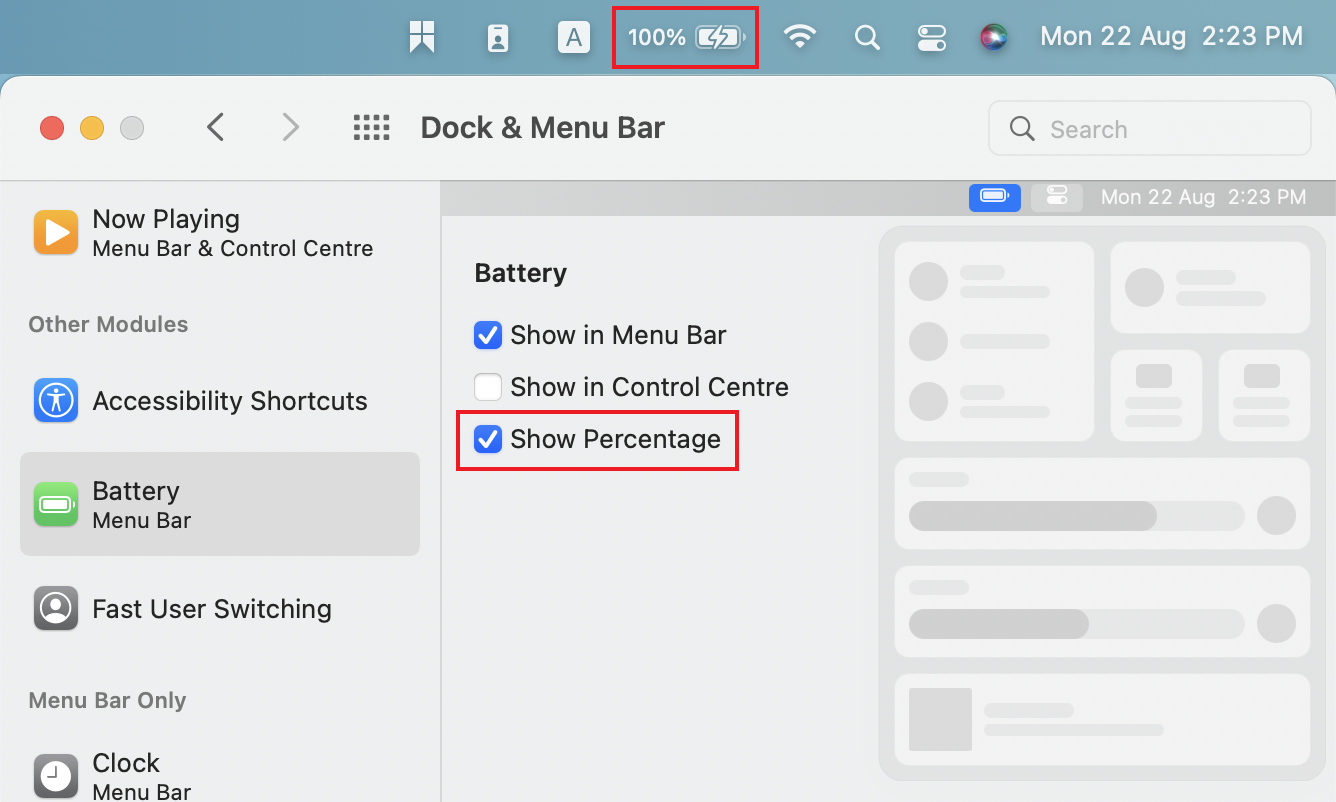Click the bookmark-shaped menu bar icon
Screen dimensions: 1336x802
422,38
